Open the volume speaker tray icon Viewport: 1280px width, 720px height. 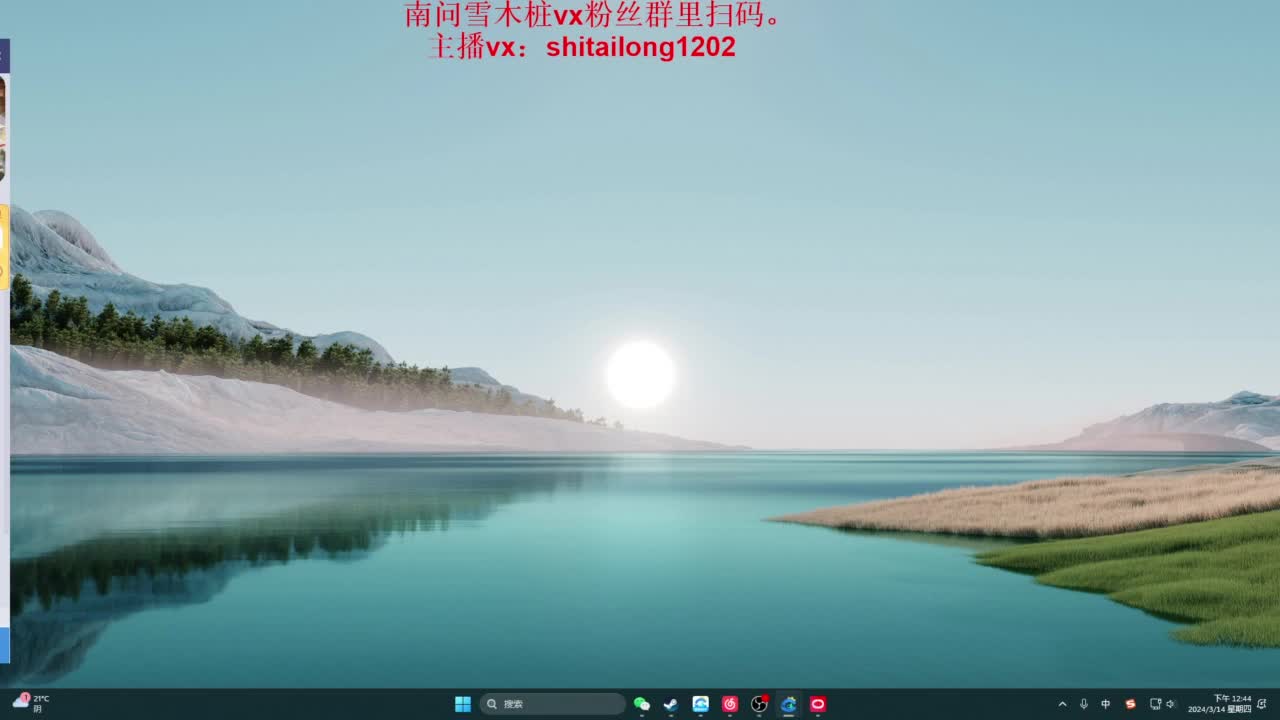(x=1170, y=704)
